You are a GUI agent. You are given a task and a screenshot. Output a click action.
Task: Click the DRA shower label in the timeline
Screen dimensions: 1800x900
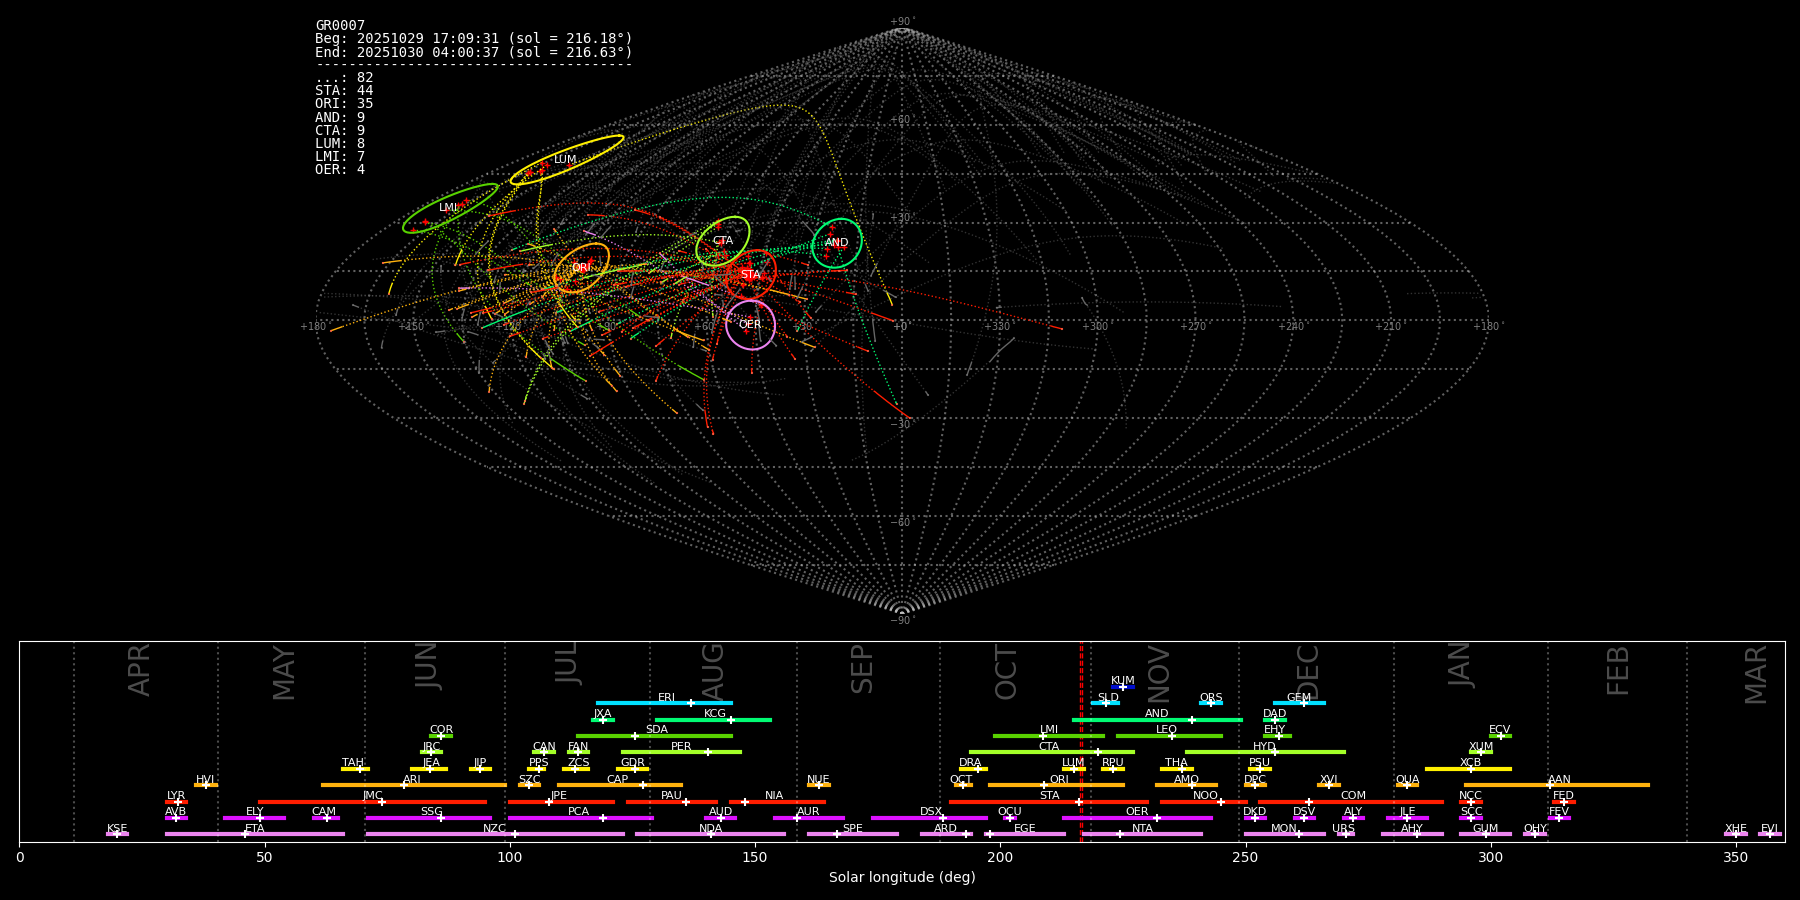(970, 763)
